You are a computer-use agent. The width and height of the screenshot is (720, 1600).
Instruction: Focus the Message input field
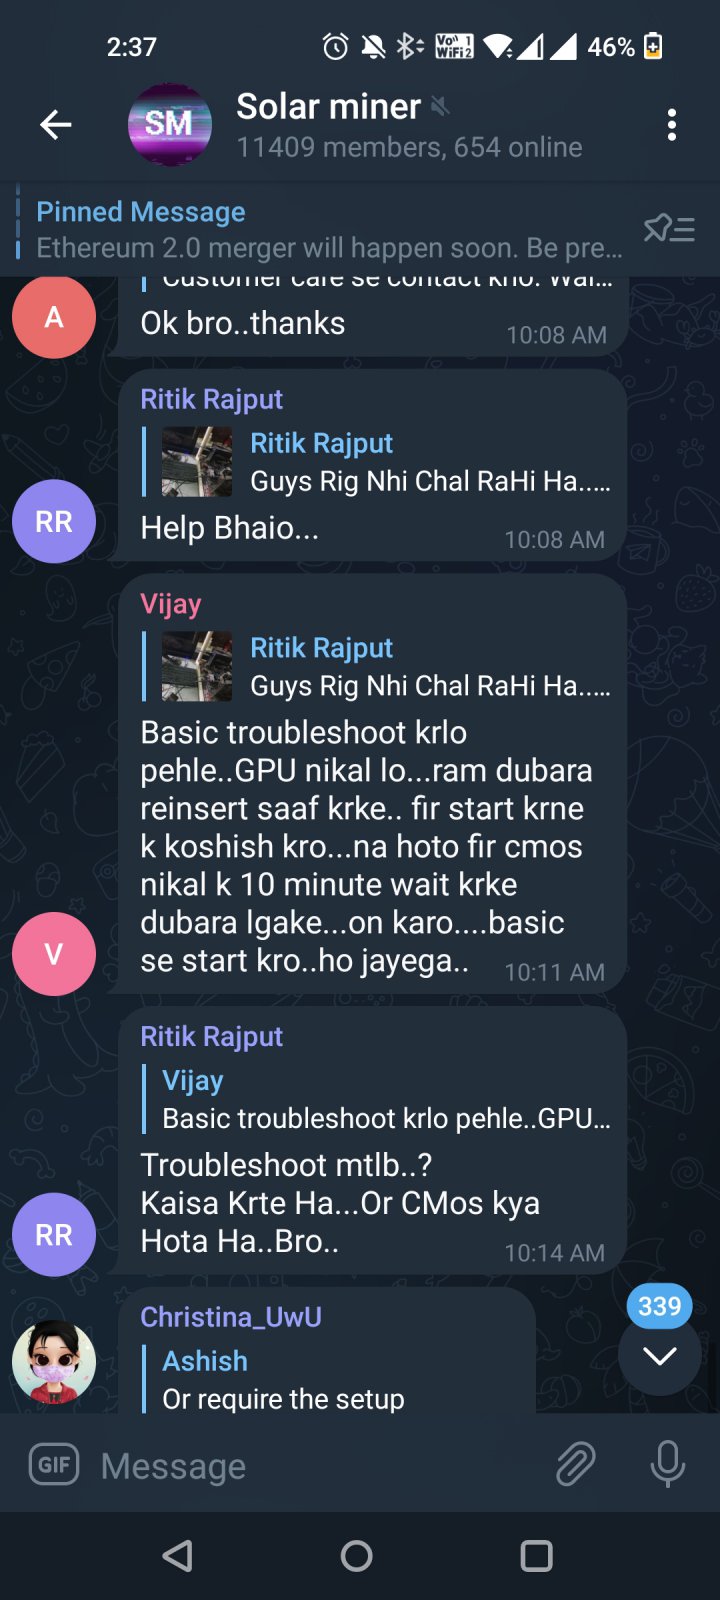tap(320, 1466)
